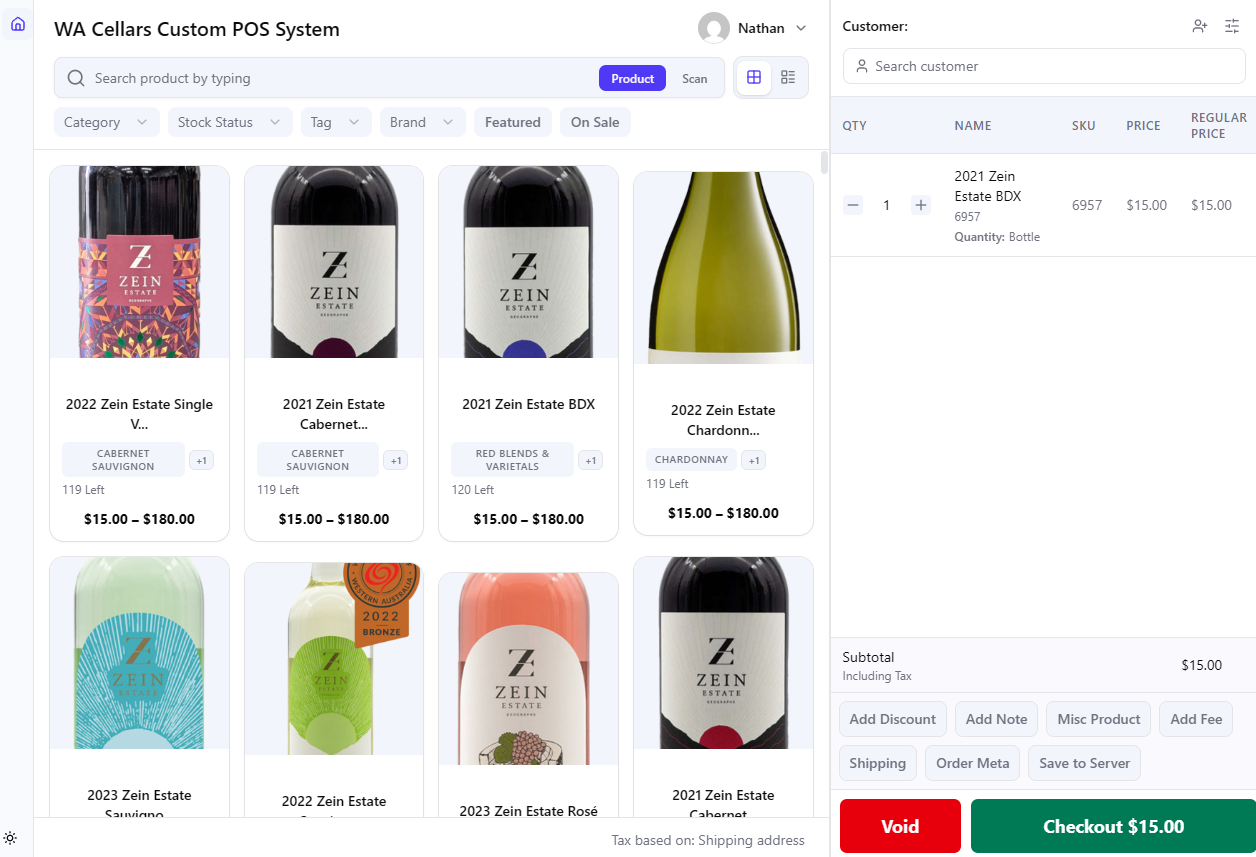This screenshot has width=1256, height=857.
Task: Switch to grid view layout
Action: (x=754, y=77)
